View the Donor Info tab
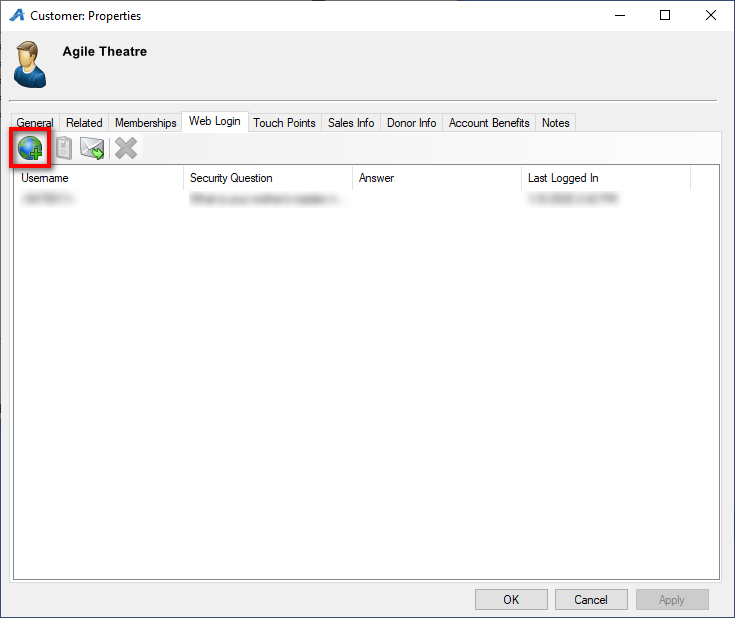The height and width of the screenshot is (618, 735). [411, 123]
